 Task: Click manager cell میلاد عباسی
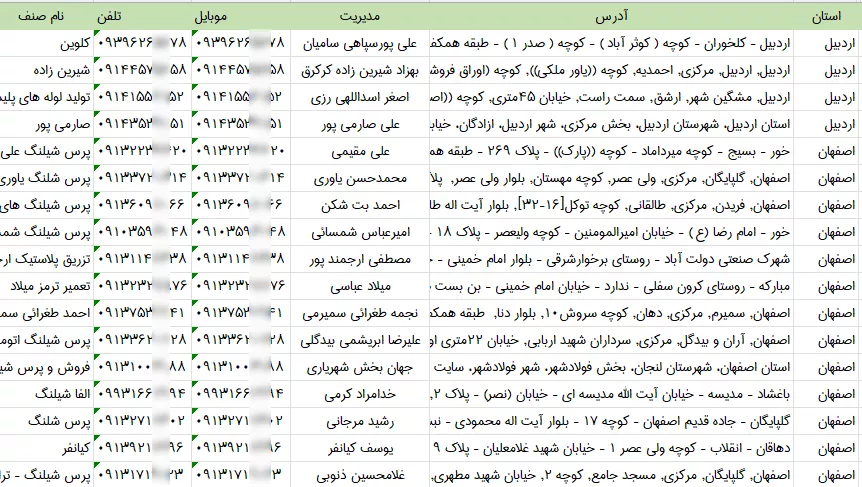360,286
